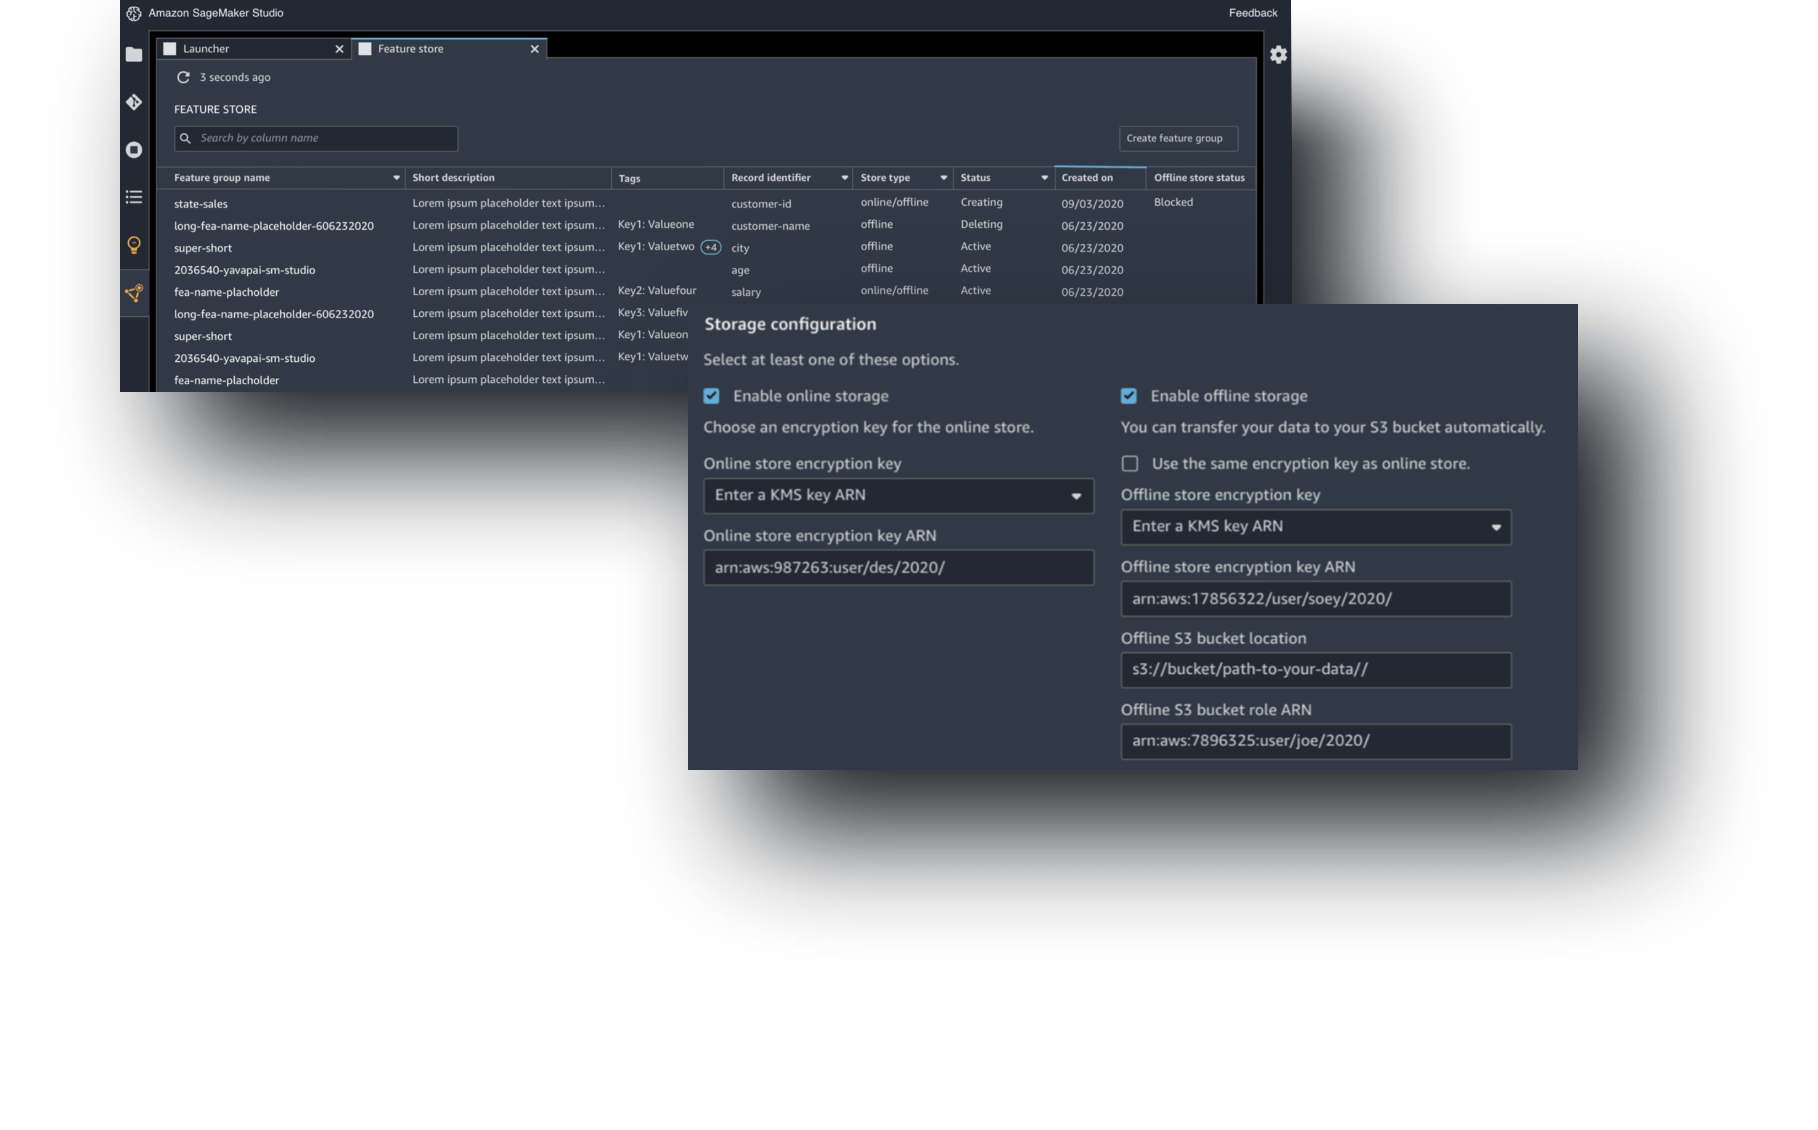Open the running terminals and kernels panel
Viewport: 1818px width, 1130px height.
click(x=133, y=148)
